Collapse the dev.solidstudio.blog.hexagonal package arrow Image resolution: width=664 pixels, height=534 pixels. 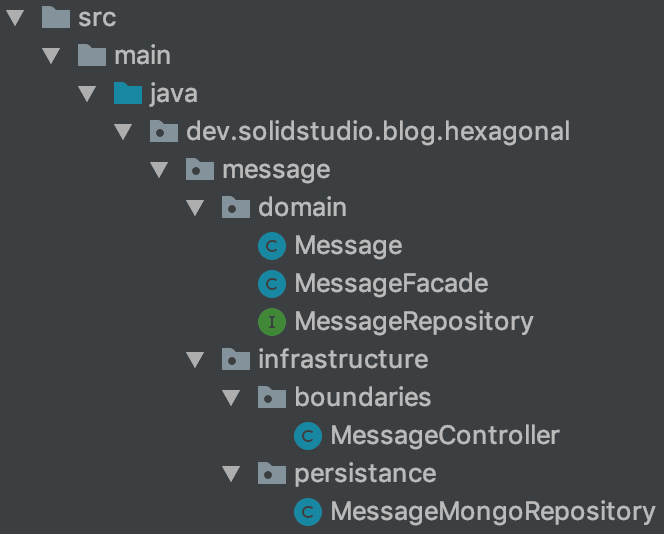(x=123, y=132)
